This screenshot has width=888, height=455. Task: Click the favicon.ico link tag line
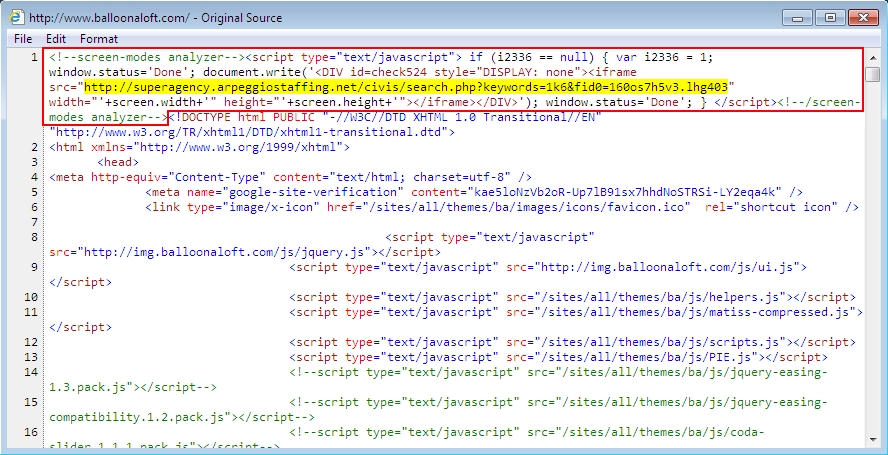click(502, 207)
